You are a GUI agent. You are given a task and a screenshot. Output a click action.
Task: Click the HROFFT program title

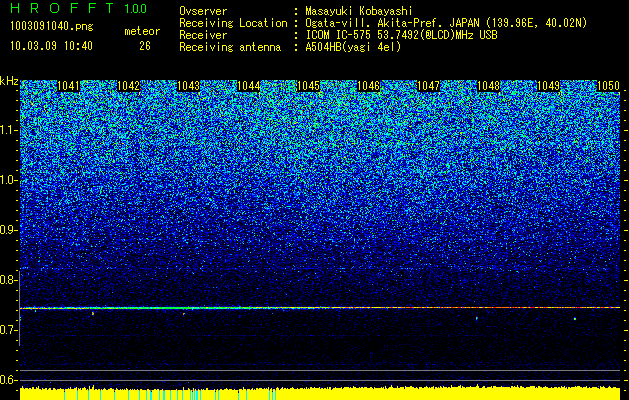(62, 8)
